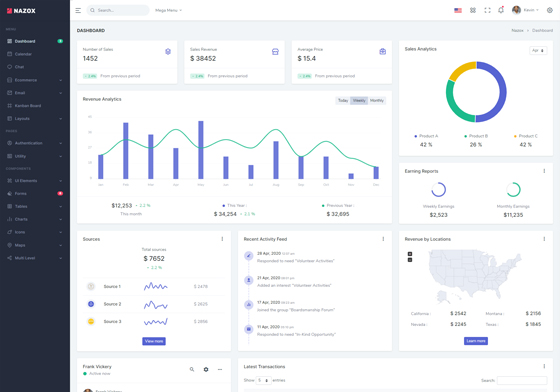This screenshot has width=560, height=392.
Task: Open the apps grid icon in header
Action: tap(473, 10)
